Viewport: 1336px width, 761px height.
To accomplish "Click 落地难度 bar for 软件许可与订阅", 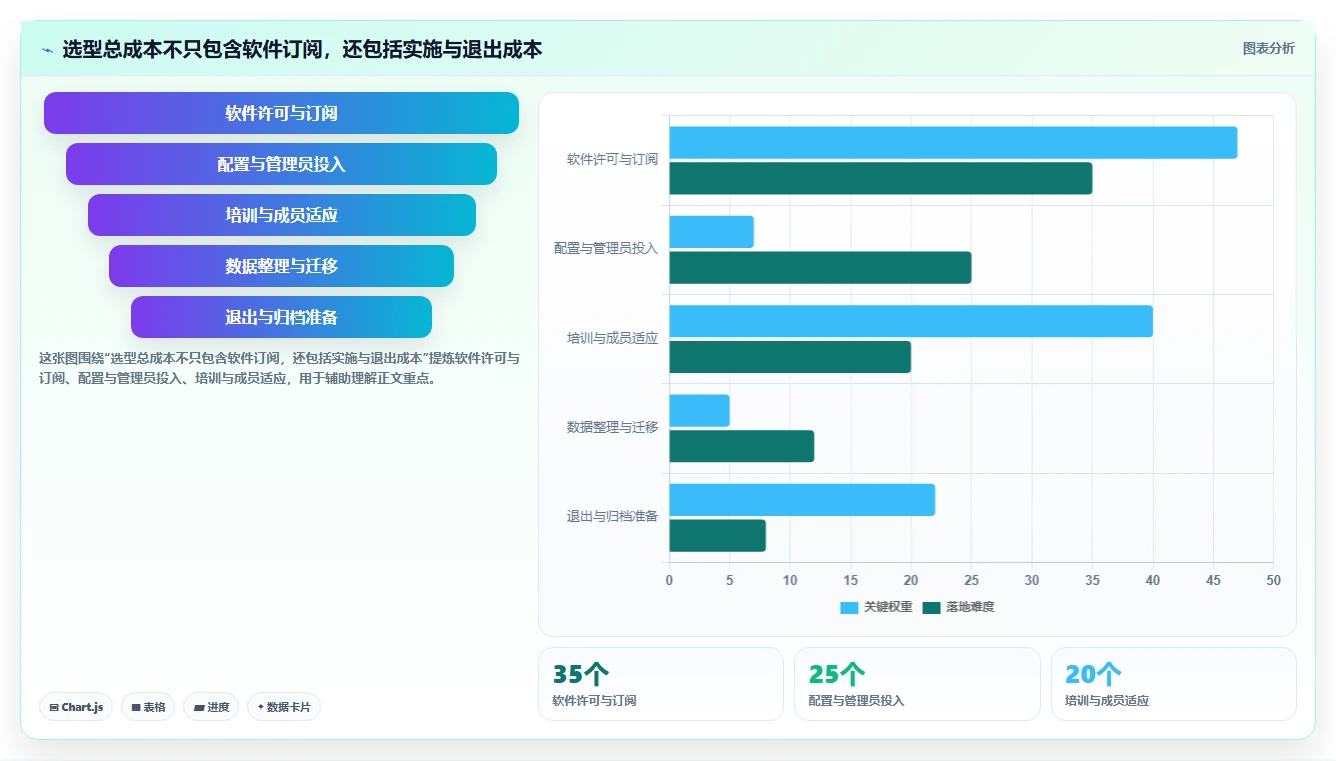I will [x=880, y=178].
